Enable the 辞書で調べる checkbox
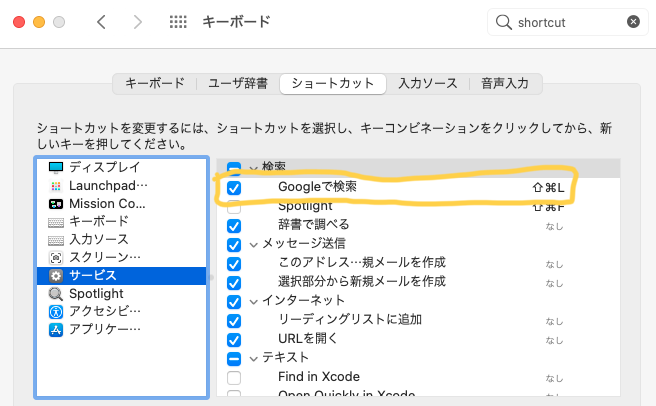Viewport: 656px width, 406px height. pos(234,224)
